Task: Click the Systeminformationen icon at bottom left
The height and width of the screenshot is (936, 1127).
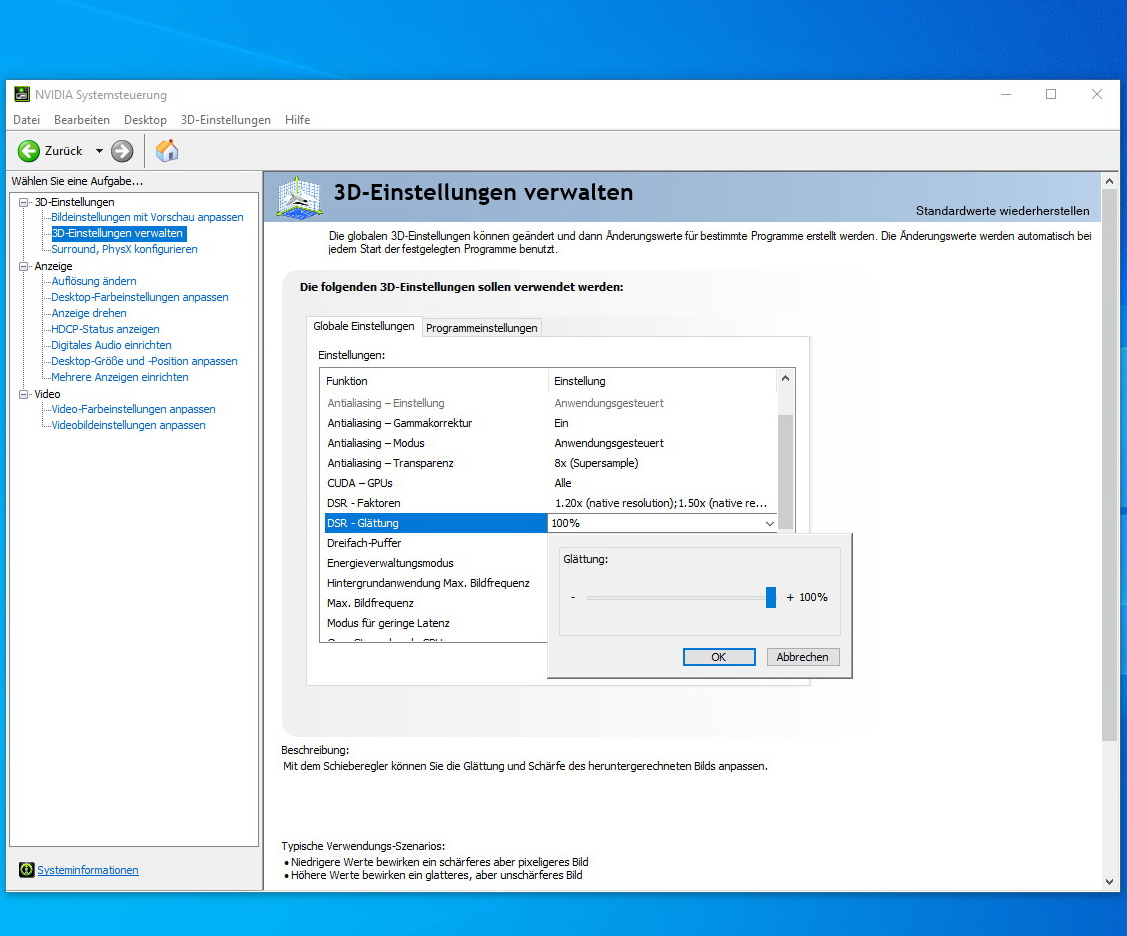Action: coord(26,870)
